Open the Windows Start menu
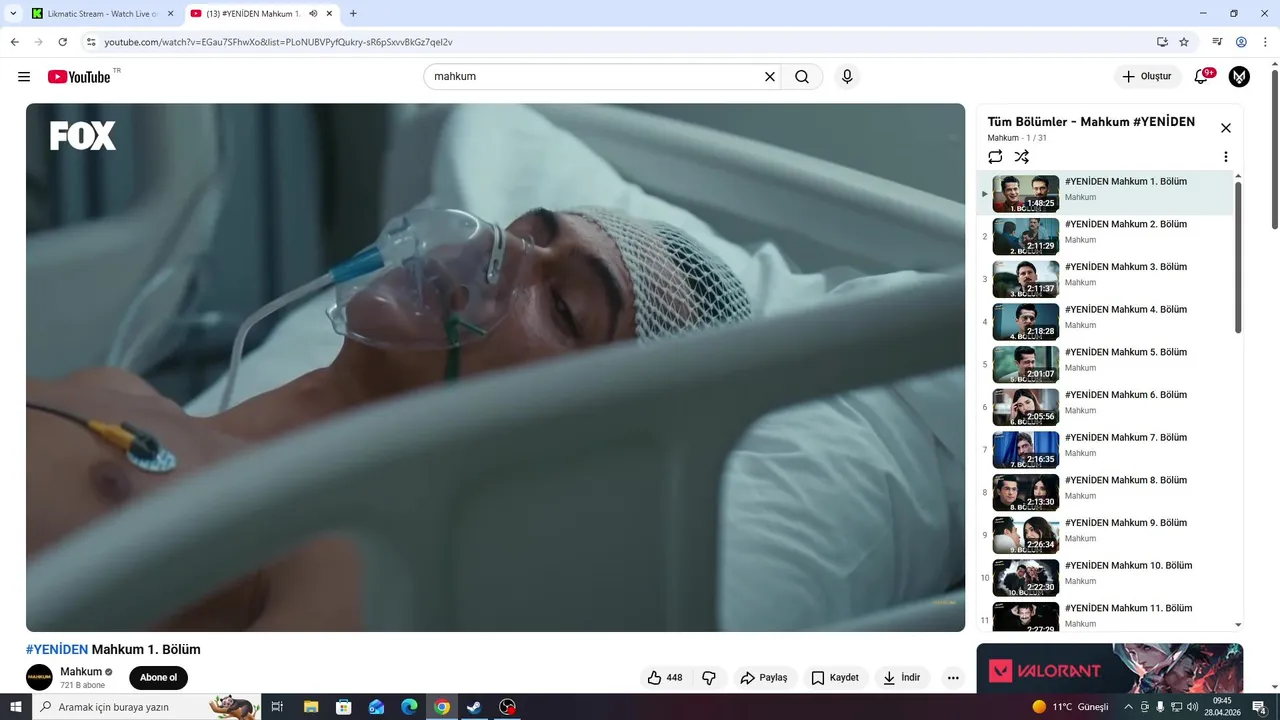The width and height of the screenshot is (1280, 720). (16, 707)
